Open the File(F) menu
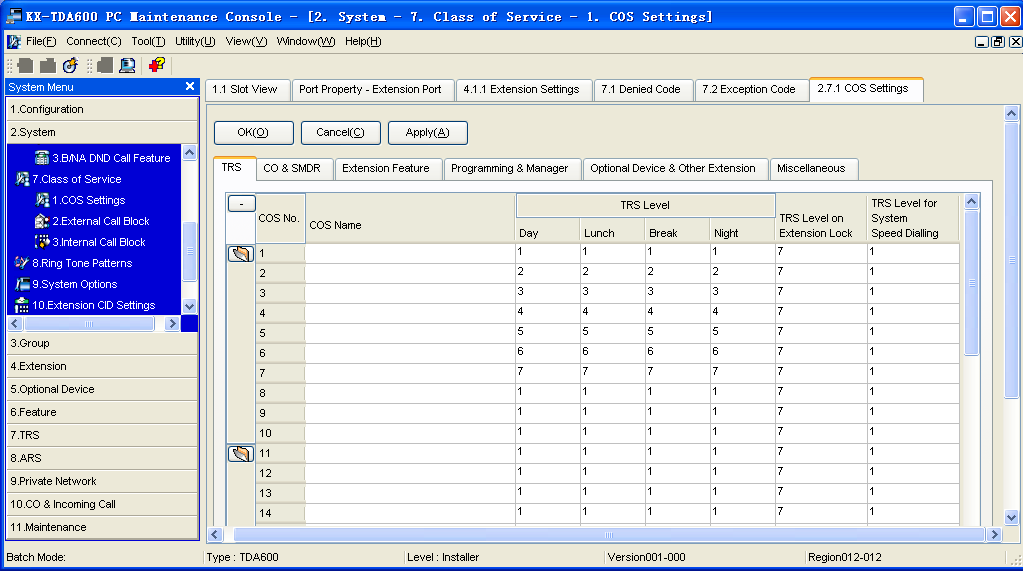This screenshot has width=1023, height=571. [41, 41]
